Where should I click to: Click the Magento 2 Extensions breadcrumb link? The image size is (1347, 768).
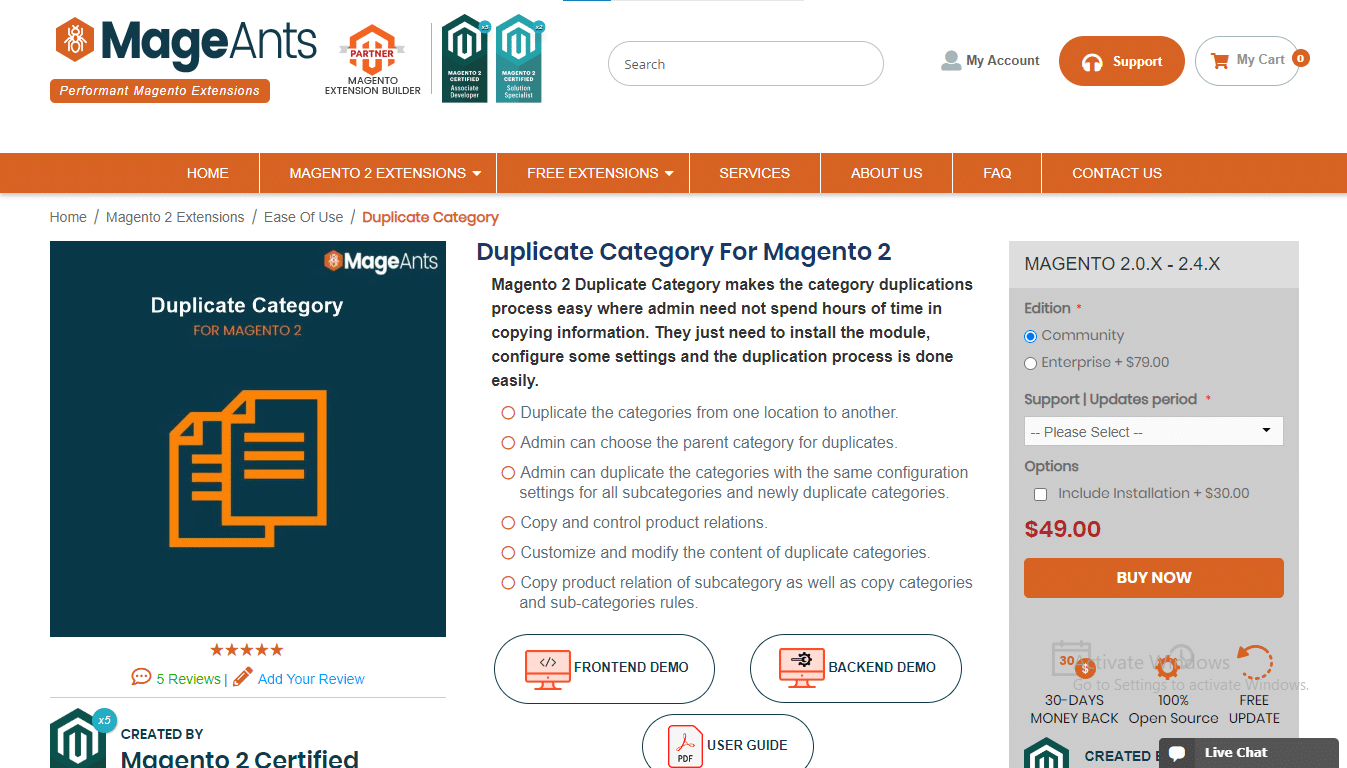[175, 217]
